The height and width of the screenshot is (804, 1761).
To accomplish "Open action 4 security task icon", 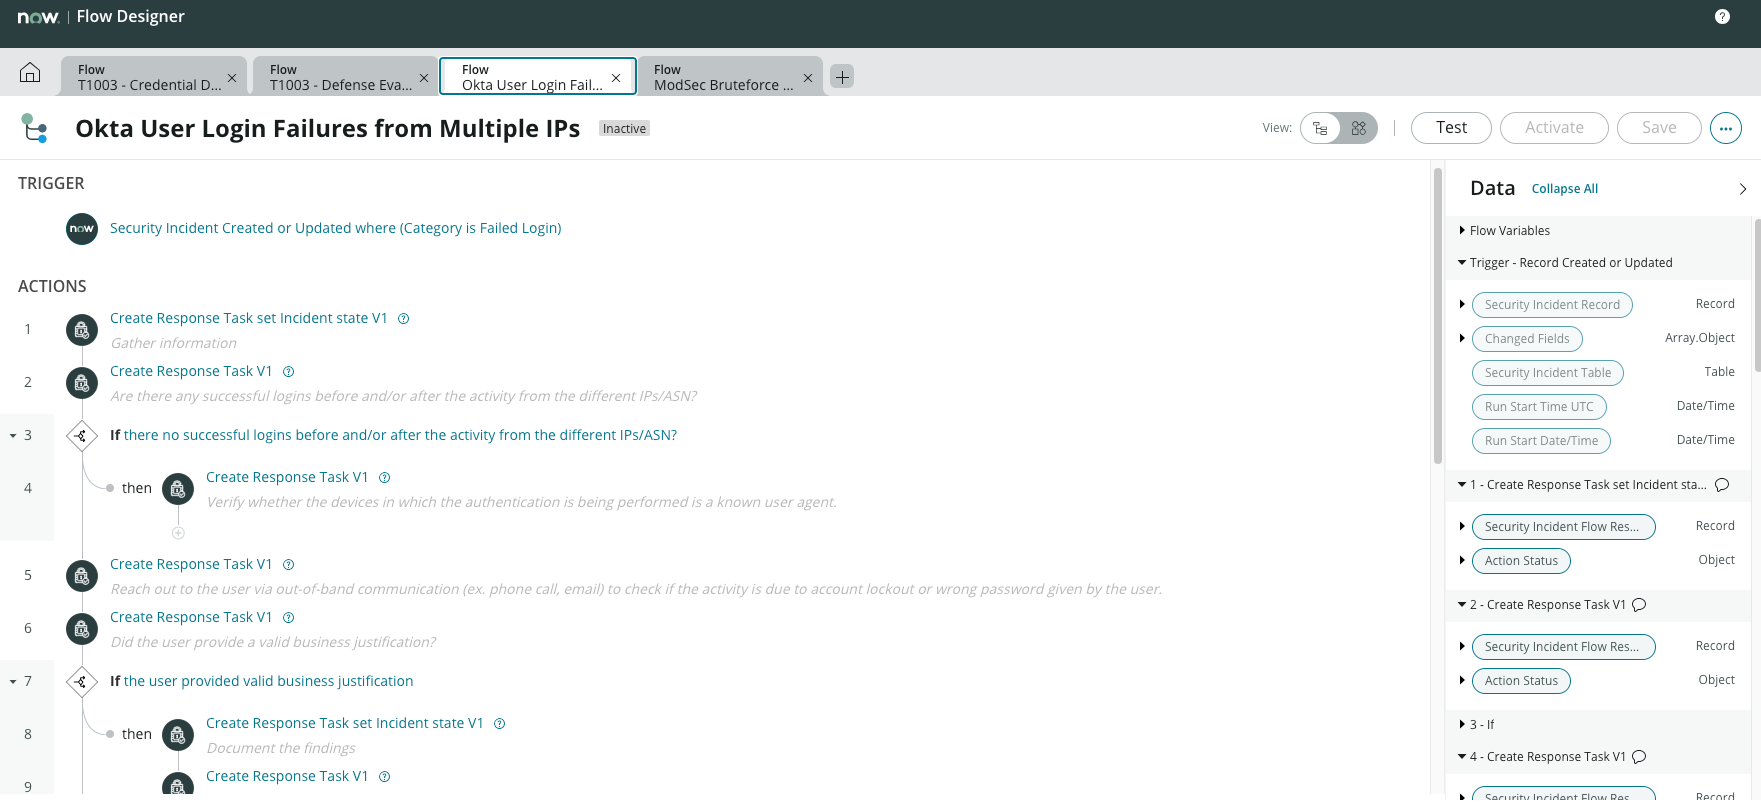I will 178,489.
